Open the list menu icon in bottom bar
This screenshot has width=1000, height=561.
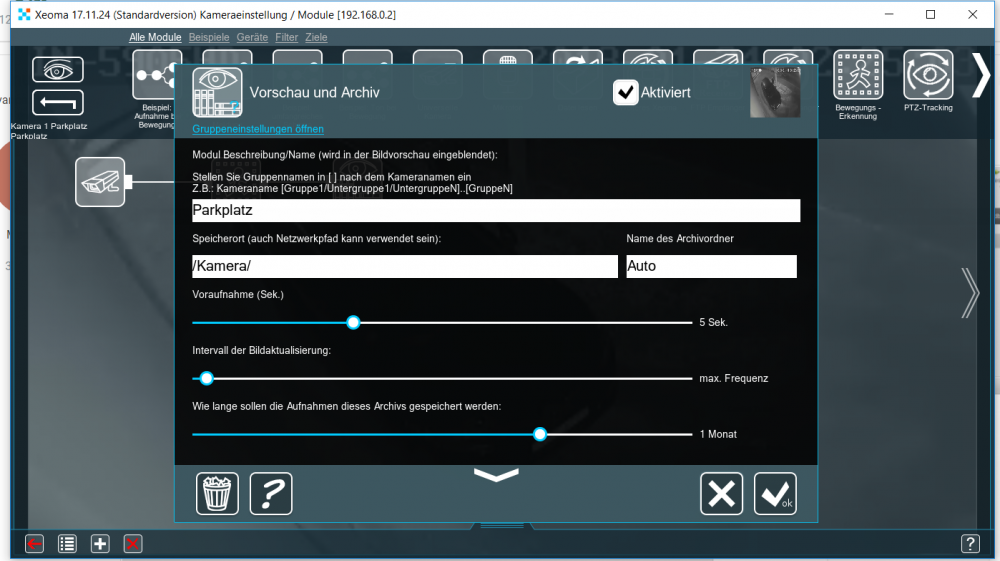67,544
